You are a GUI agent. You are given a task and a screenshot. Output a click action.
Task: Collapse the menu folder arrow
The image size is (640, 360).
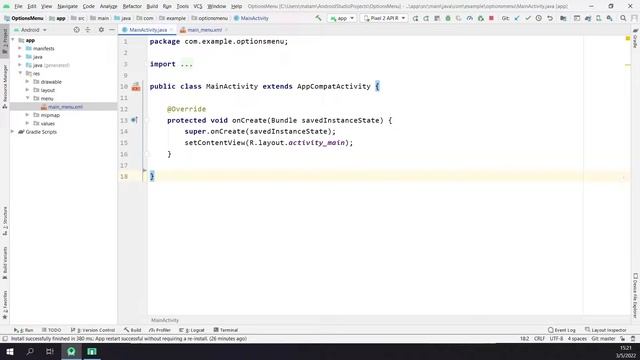[27, 98]
